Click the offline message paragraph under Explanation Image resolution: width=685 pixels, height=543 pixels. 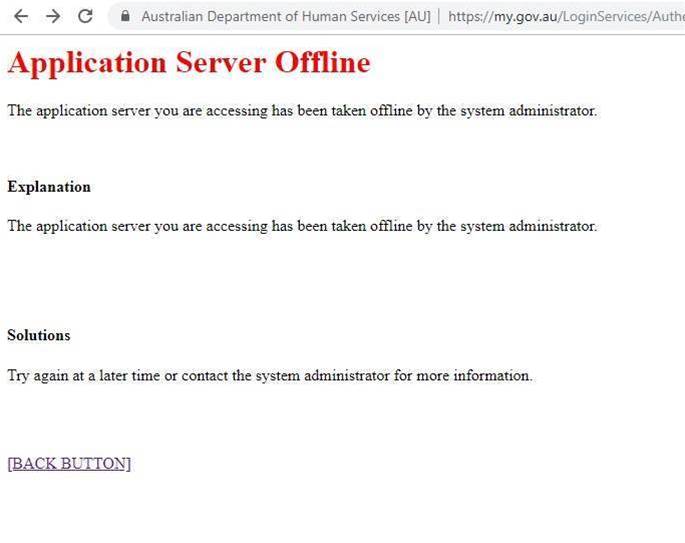pyautogui.click(x=302, y=226)
